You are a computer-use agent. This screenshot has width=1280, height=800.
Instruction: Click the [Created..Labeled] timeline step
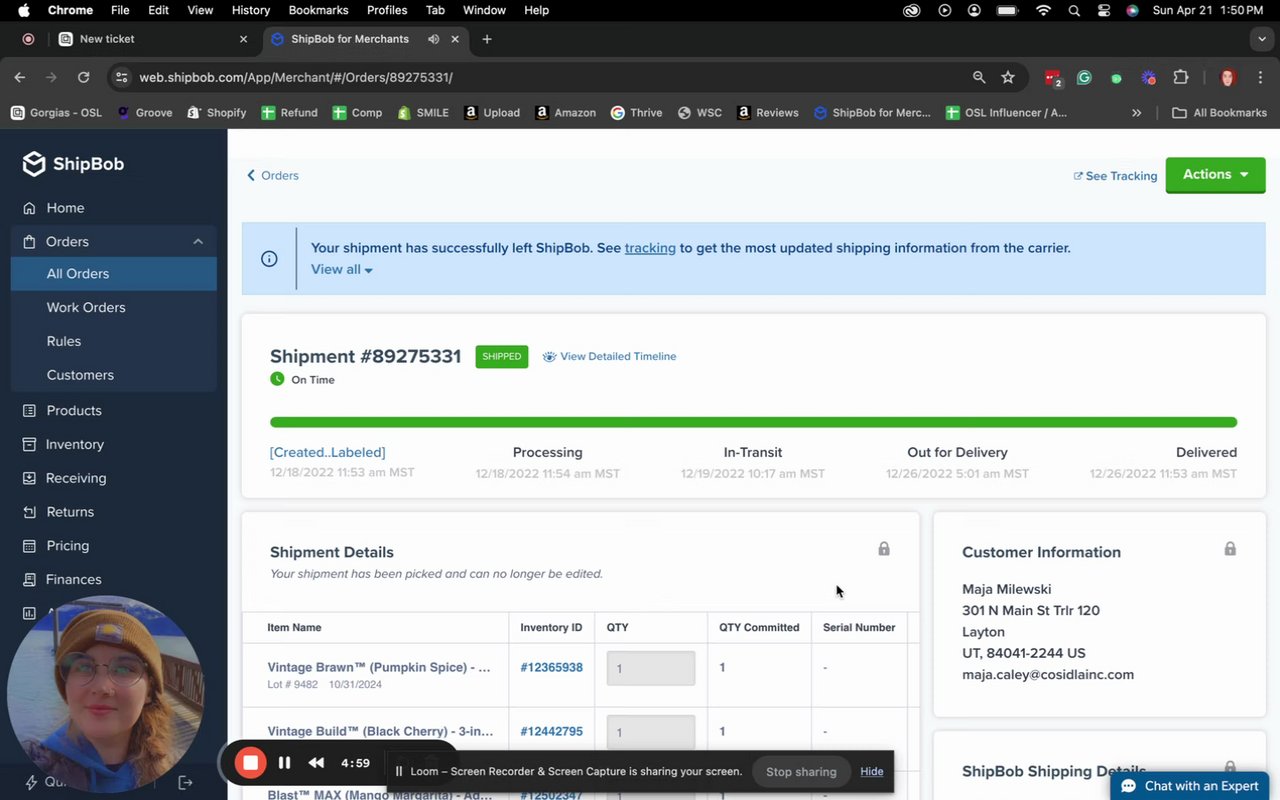(x=327, y=452)
